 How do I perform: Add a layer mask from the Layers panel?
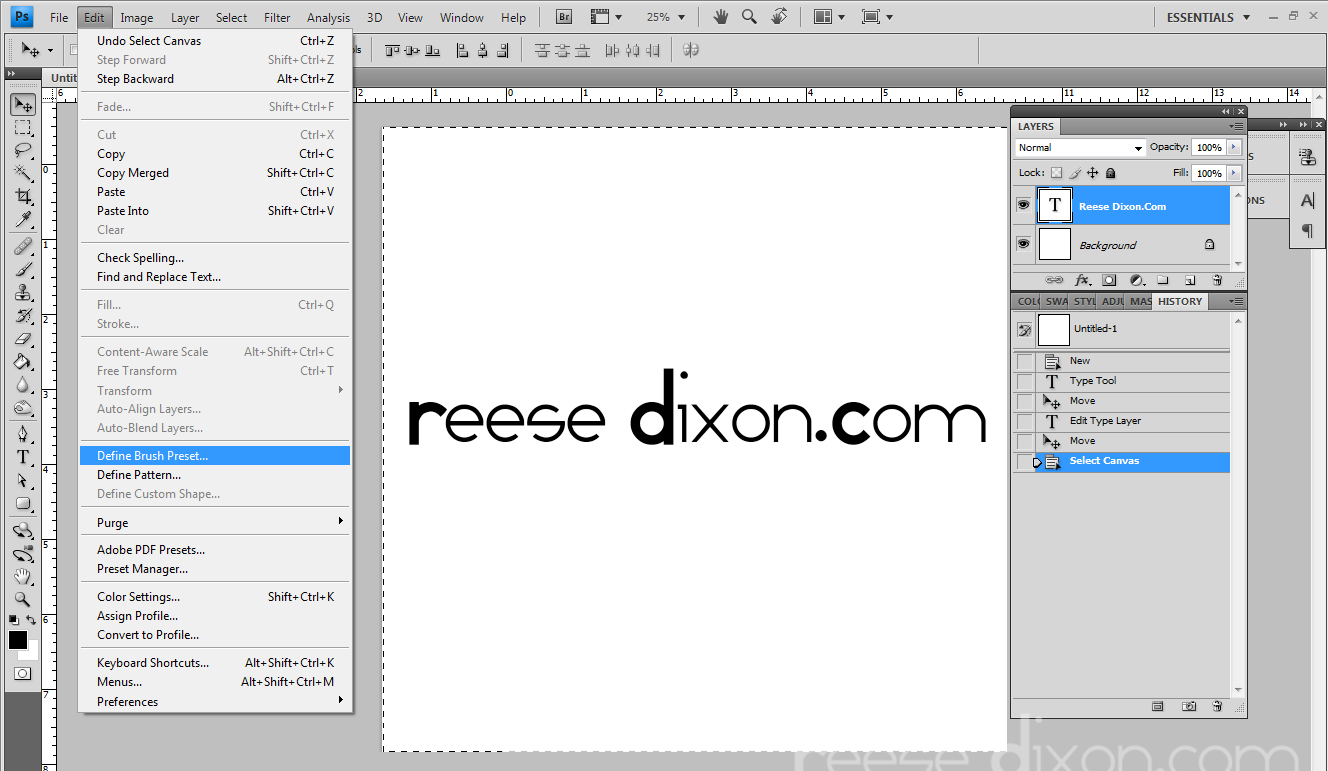click(x=1108, y=281)
